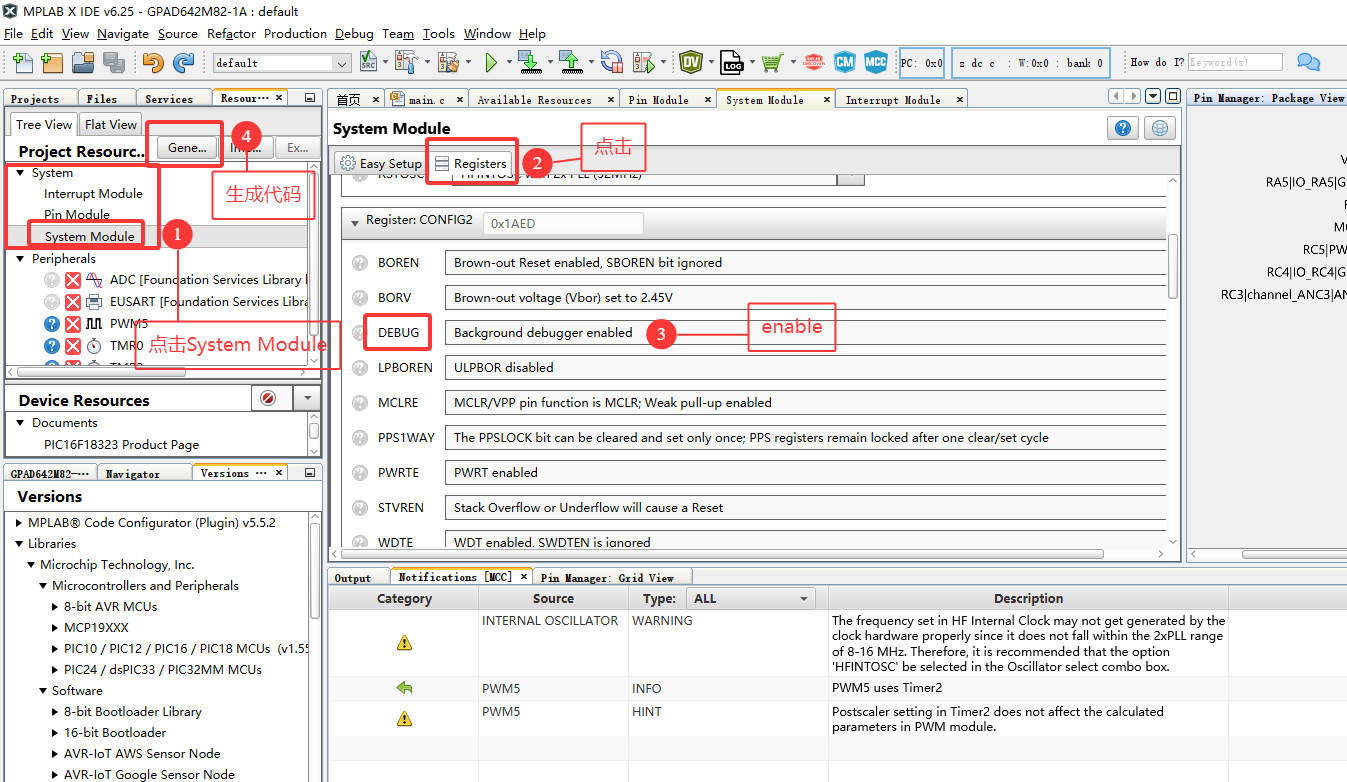Viewport: 1347px width, 782px height.
Task: Click the Generate code button
Action: (187, 147)
